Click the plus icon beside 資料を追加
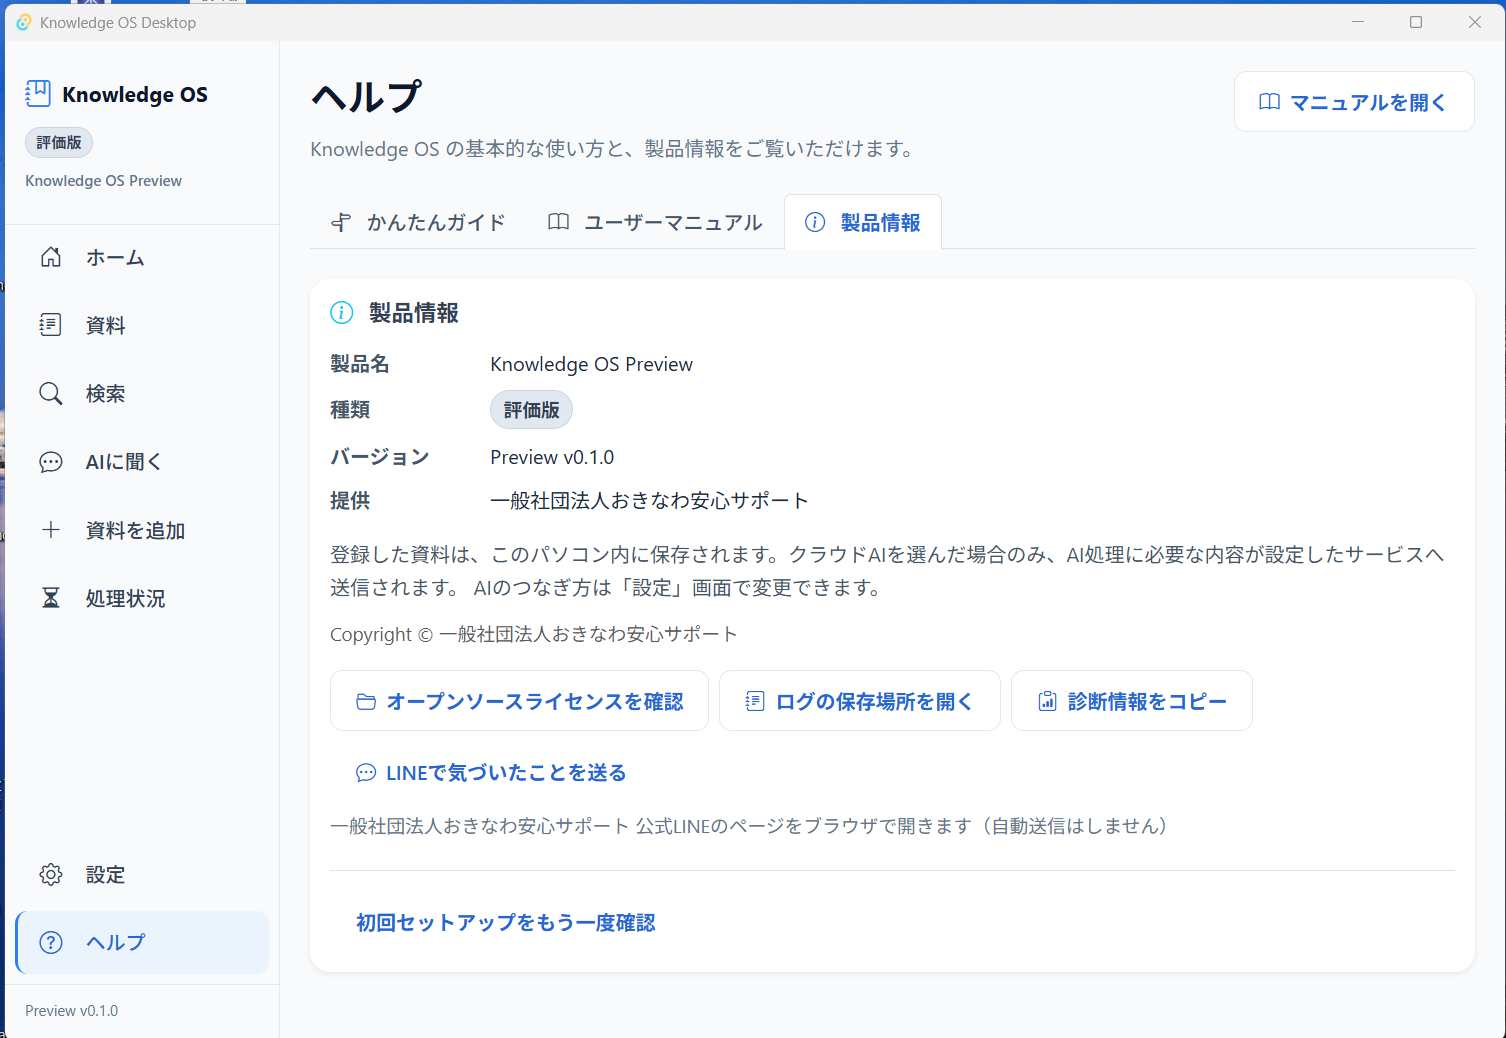Screen dimensions: 1506x1038 click(51, 530)
